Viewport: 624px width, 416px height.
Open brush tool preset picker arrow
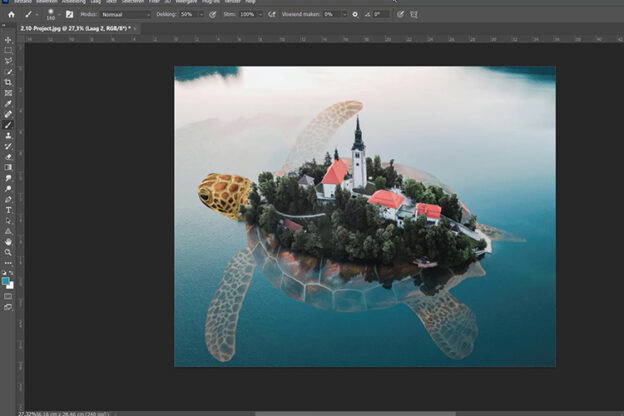pos(37,15)
